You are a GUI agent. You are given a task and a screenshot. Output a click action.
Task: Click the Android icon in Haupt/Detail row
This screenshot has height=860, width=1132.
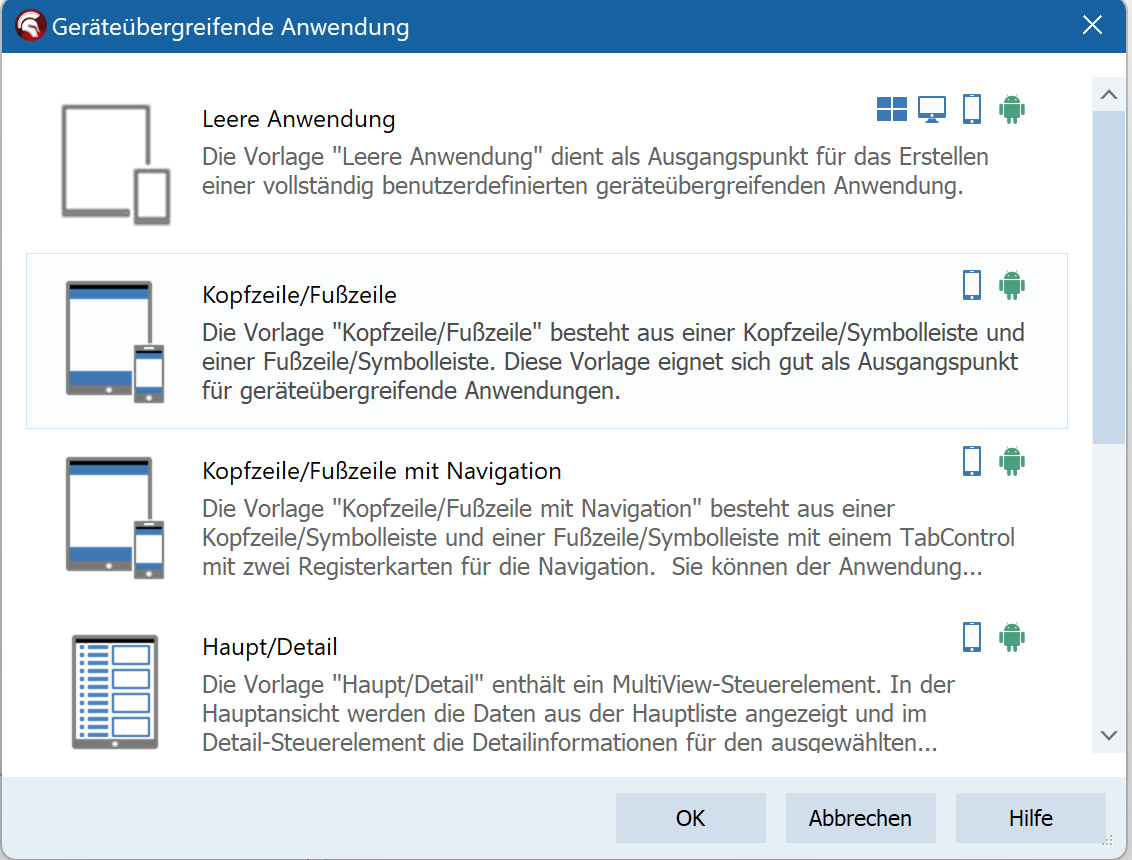(x=1012, y=637)
